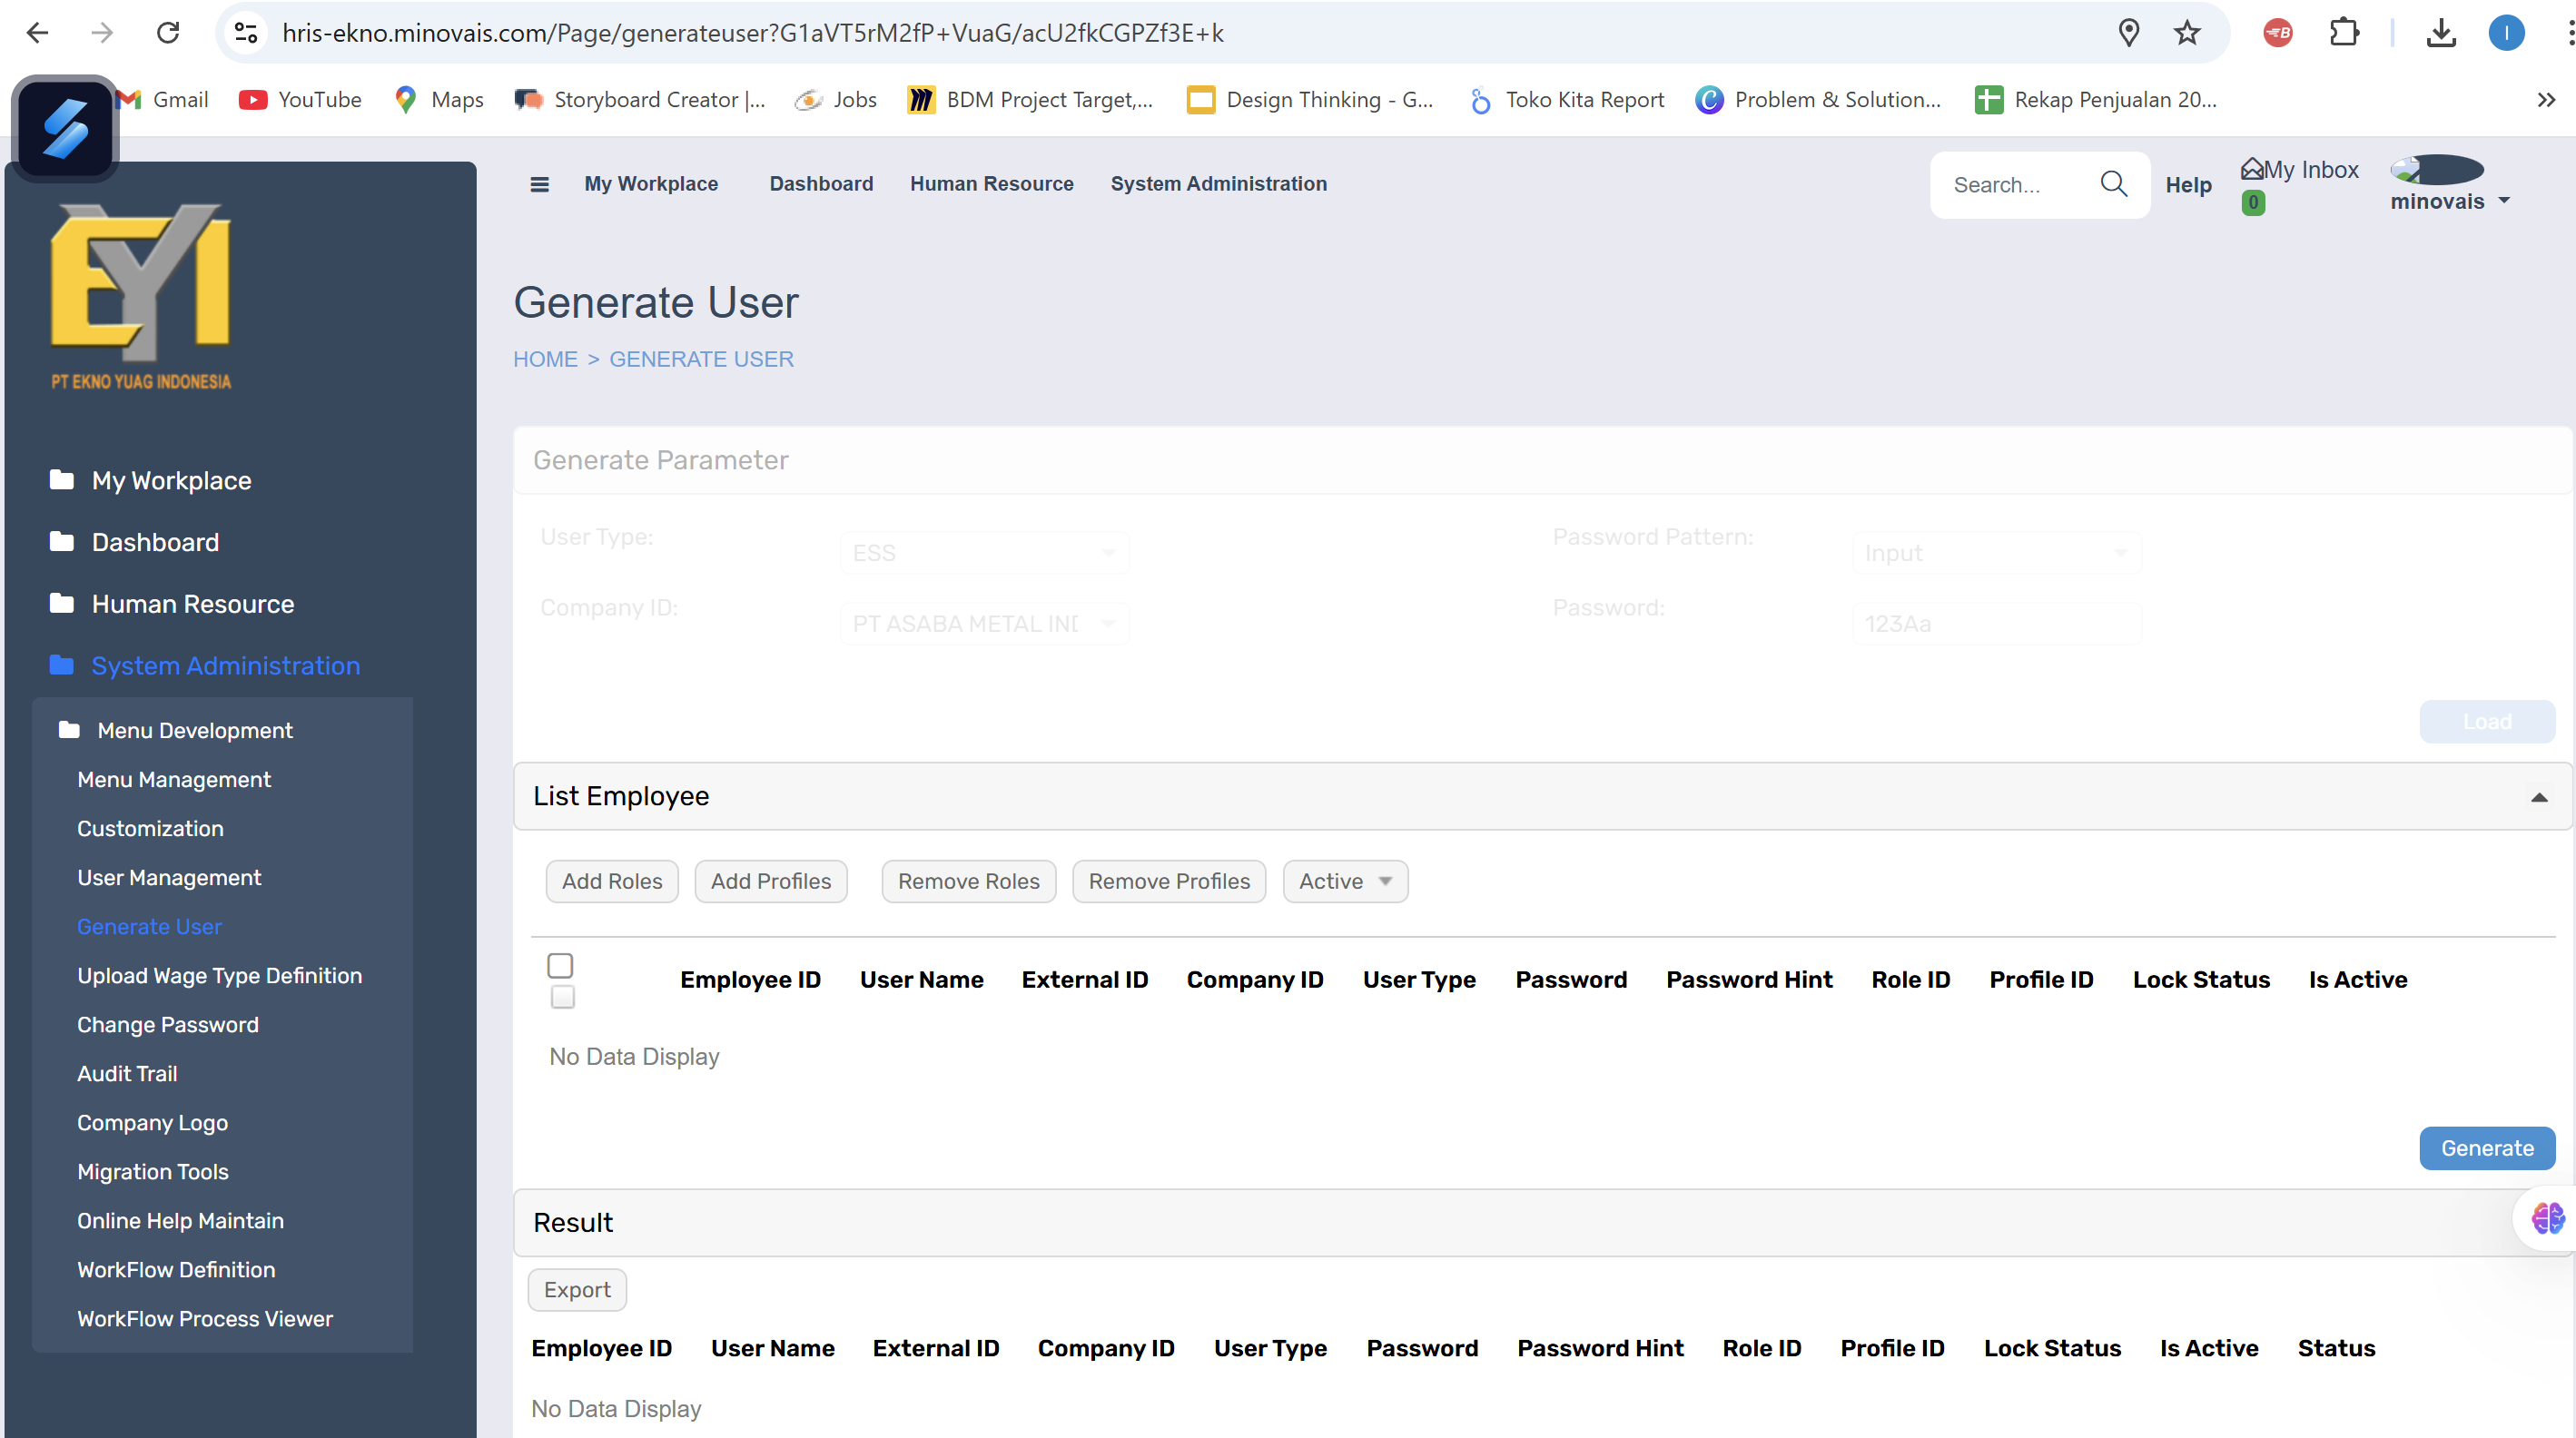Open Human Resource top menu
Screen dimensions: 2576x1438
[x=991, y=184]
